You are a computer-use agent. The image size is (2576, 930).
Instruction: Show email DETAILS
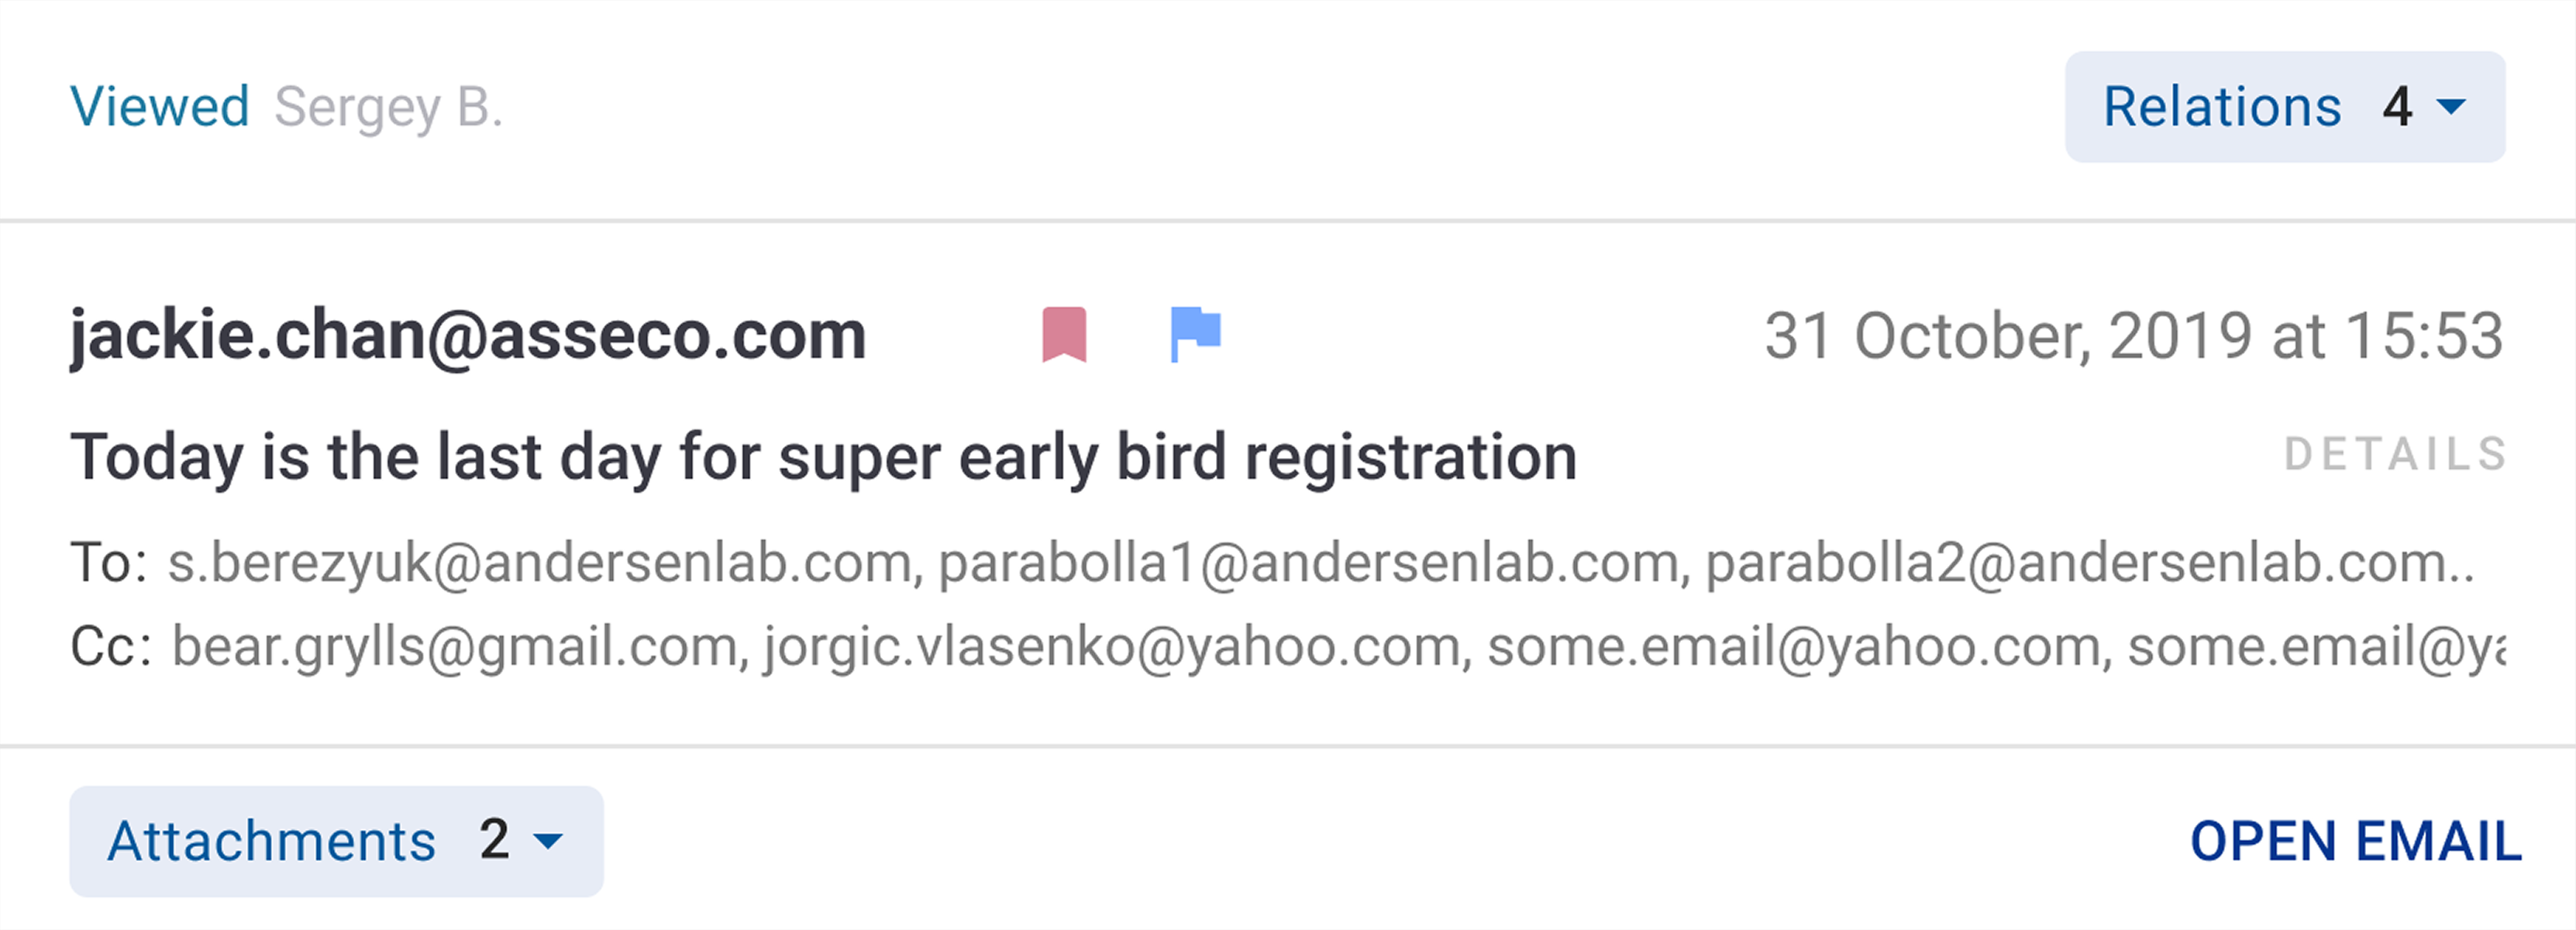coord(2395,455)
